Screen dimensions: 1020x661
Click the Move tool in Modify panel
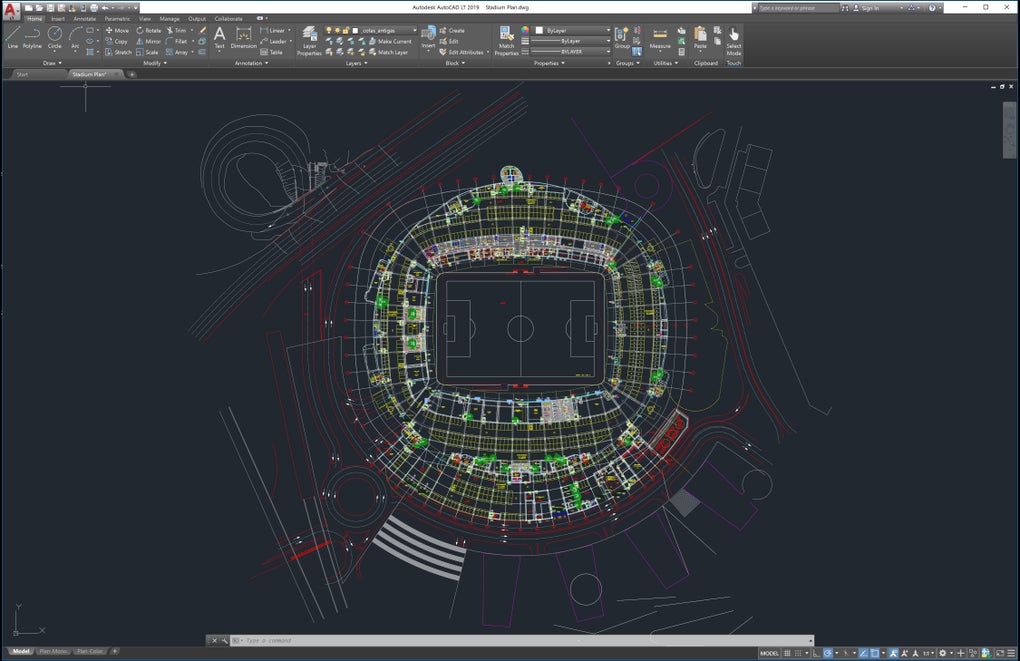[x=116, y=29]
